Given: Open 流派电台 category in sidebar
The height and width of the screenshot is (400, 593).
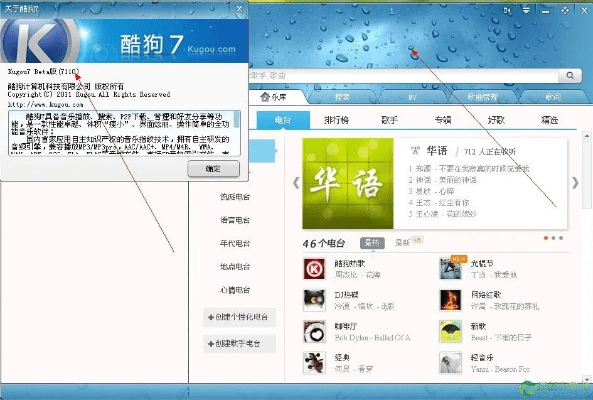Looking at the screenshot, I should click(235, 197).
